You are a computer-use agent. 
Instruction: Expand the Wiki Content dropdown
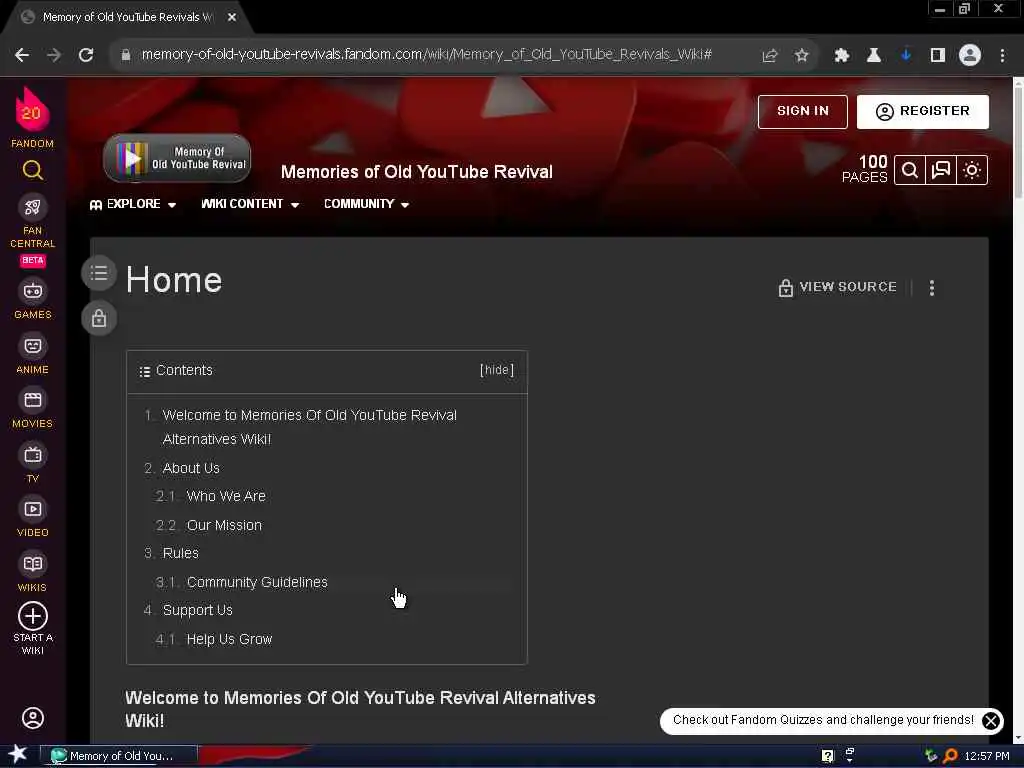tap(250, 204)
